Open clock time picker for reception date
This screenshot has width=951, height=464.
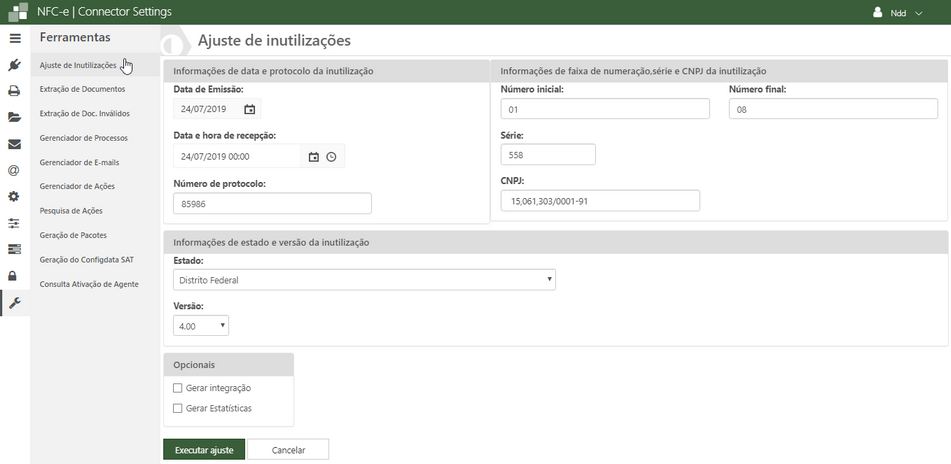[331, 157]
